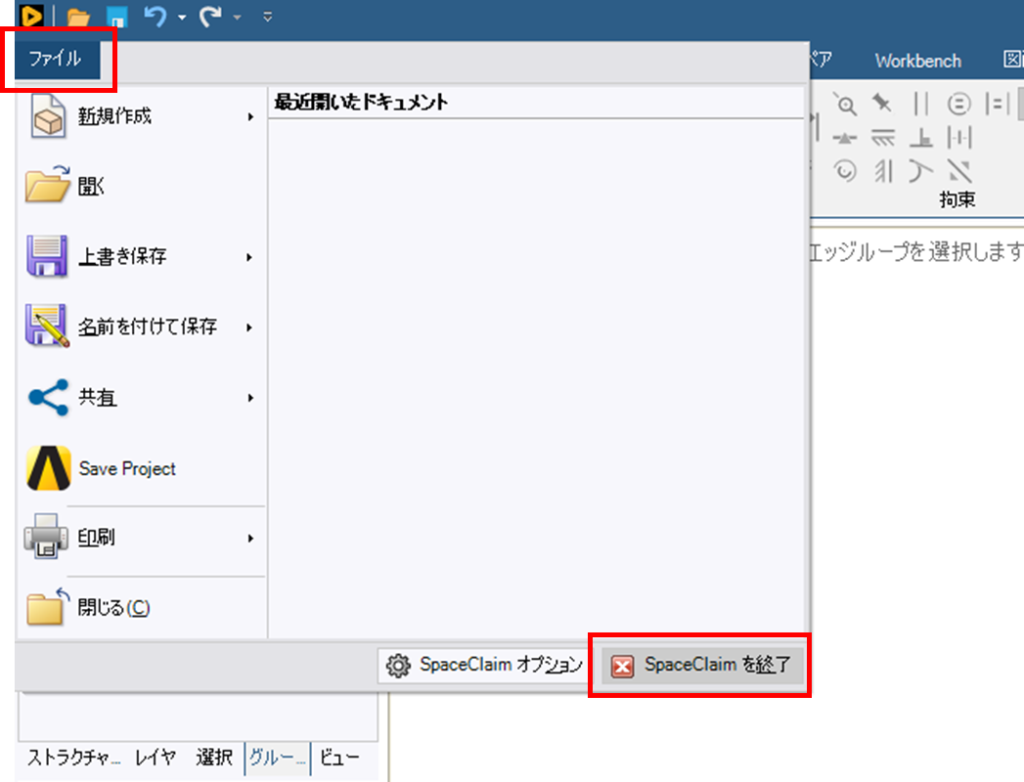The image size is (1024, 782).
Task: Open the redo history dropdown arrow
Action: tap(237, 17)
